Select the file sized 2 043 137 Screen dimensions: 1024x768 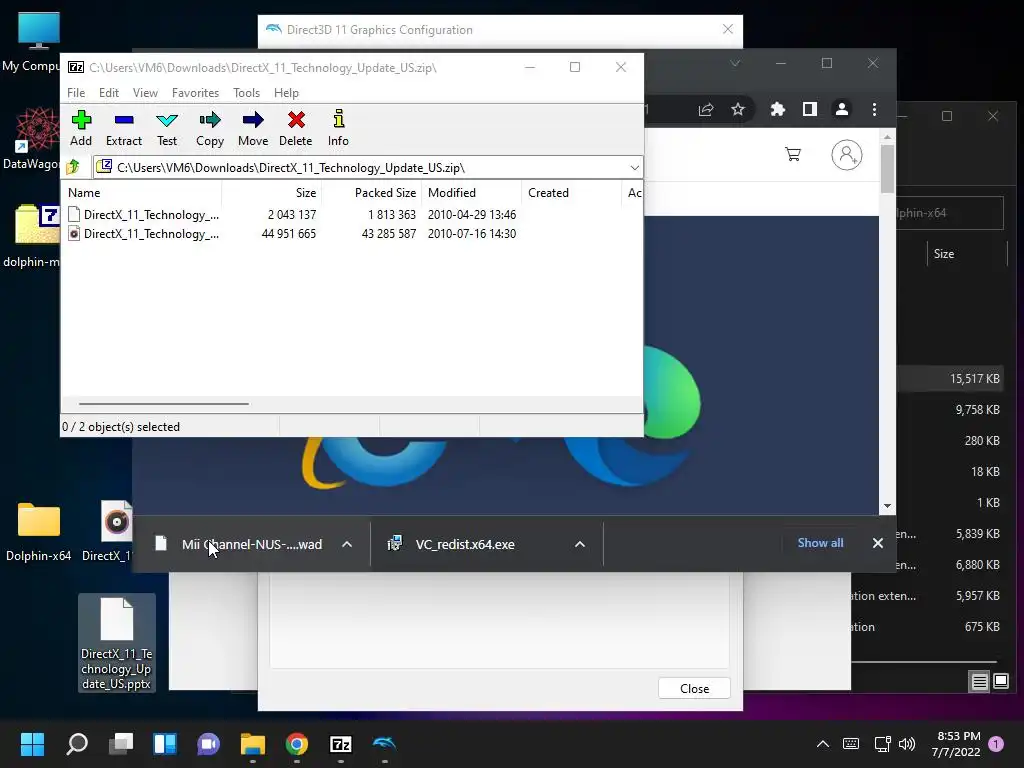[291, 215]
